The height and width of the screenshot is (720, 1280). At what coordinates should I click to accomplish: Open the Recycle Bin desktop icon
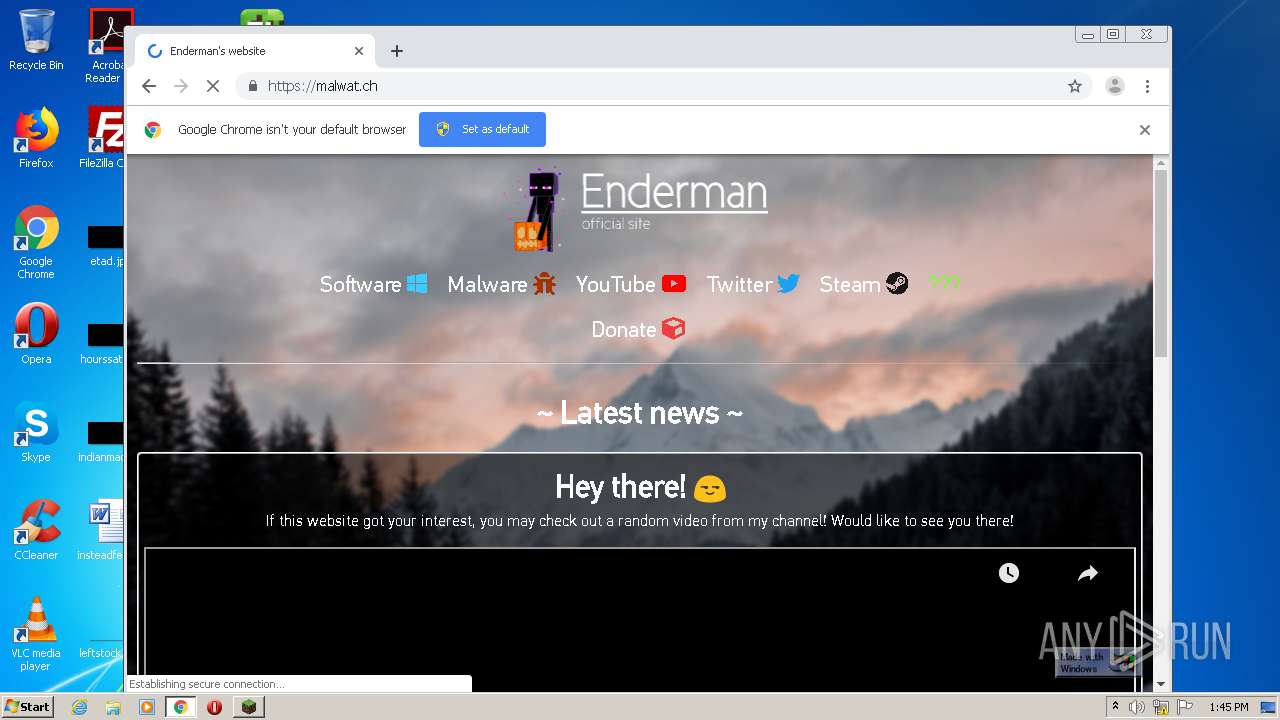pos(36,40)
